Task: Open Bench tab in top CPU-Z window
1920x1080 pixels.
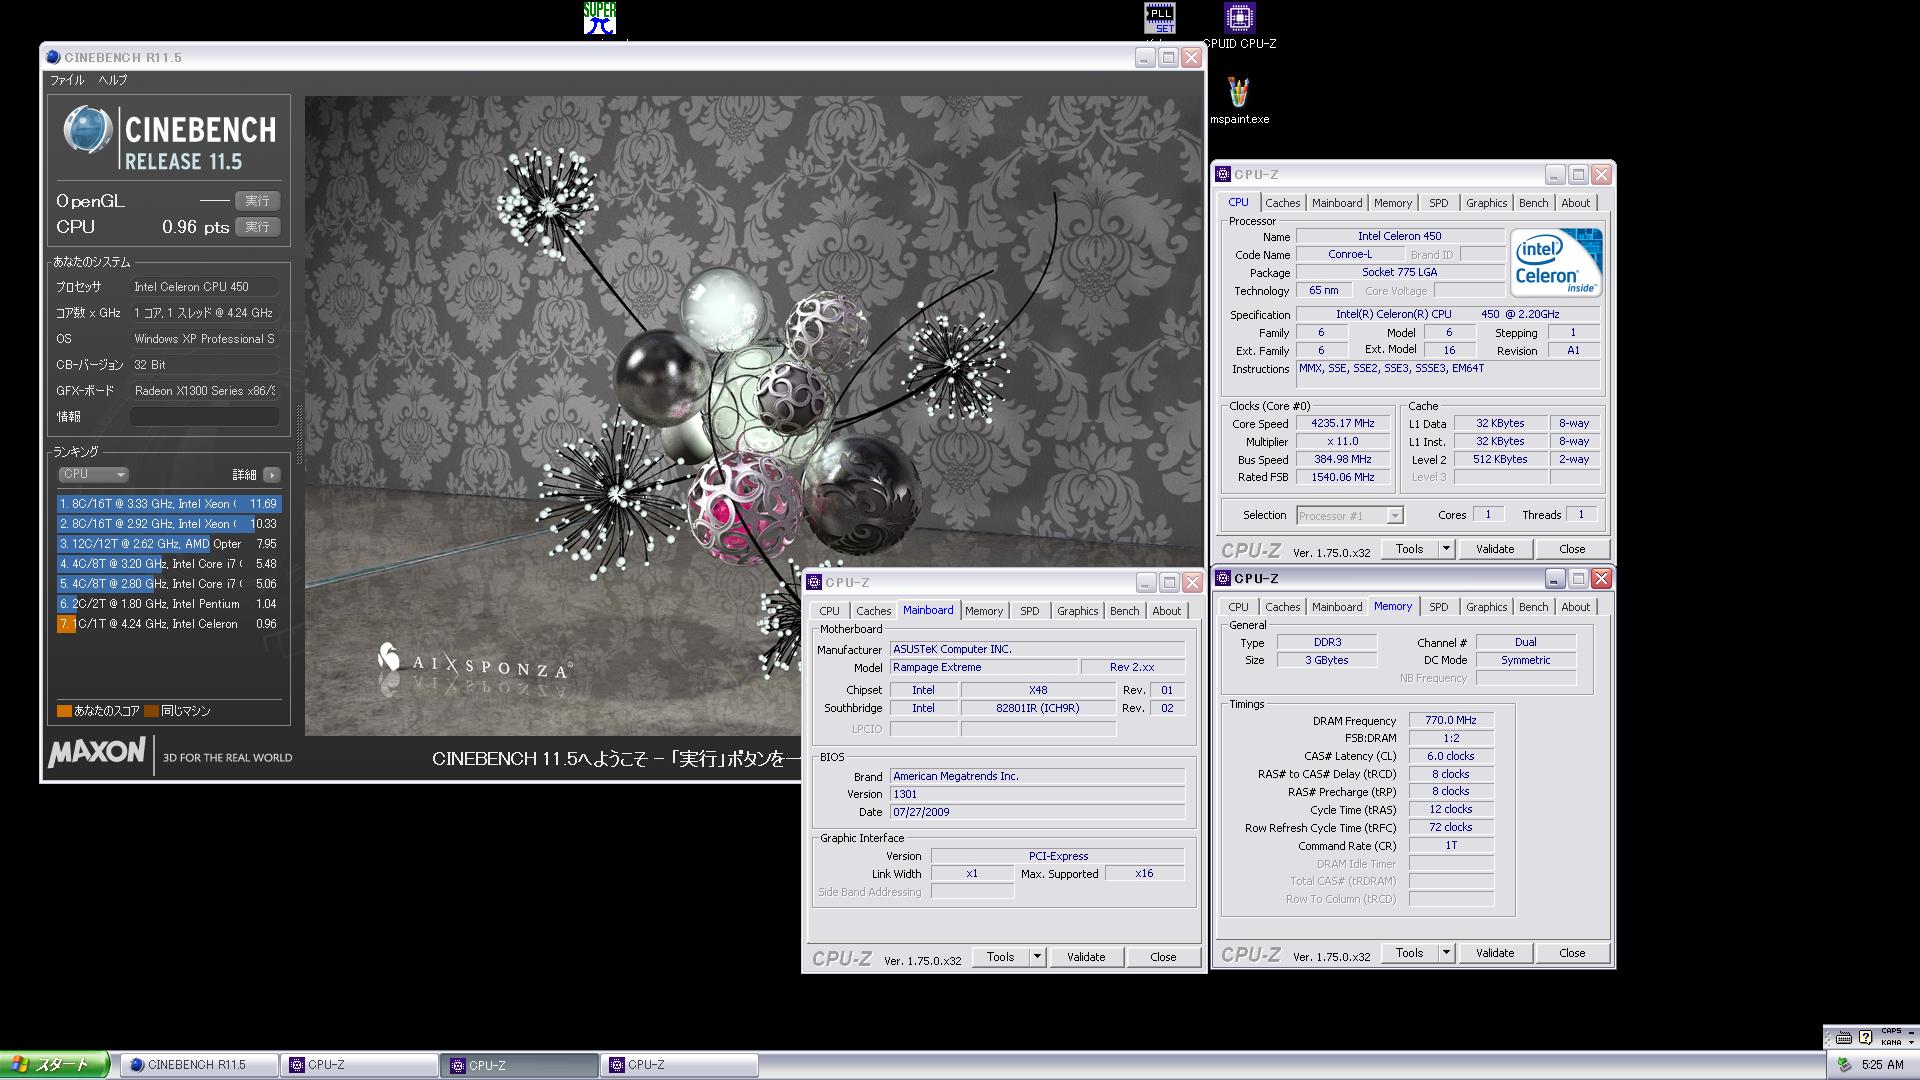Action: pyautogui.click(x=1533, y=203)
